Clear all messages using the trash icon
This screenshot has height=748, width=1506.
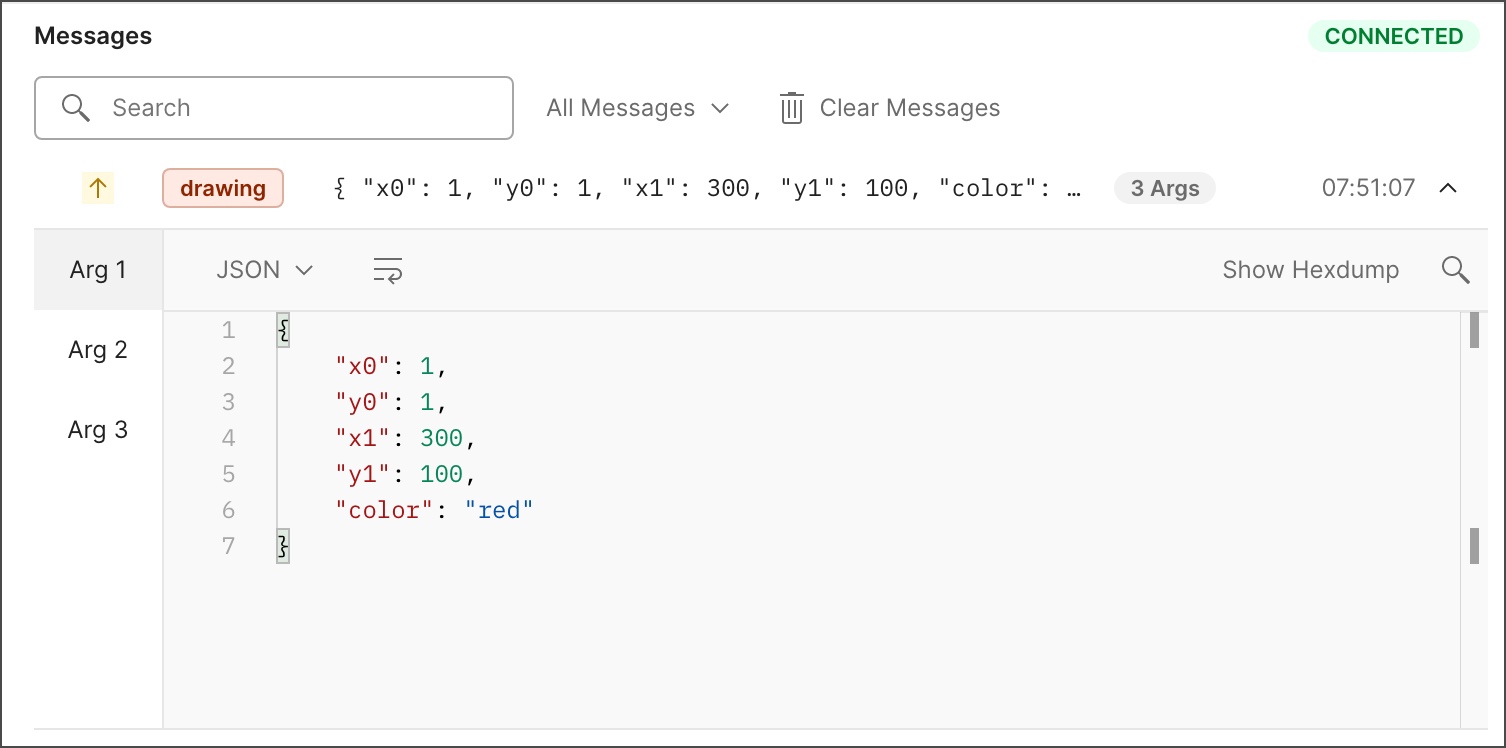point(790,107)
